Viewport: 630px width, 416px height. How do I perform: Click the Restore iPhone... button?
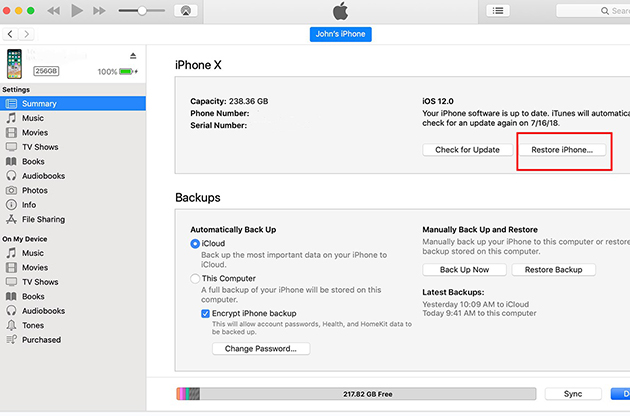click(x=562, y=150)
